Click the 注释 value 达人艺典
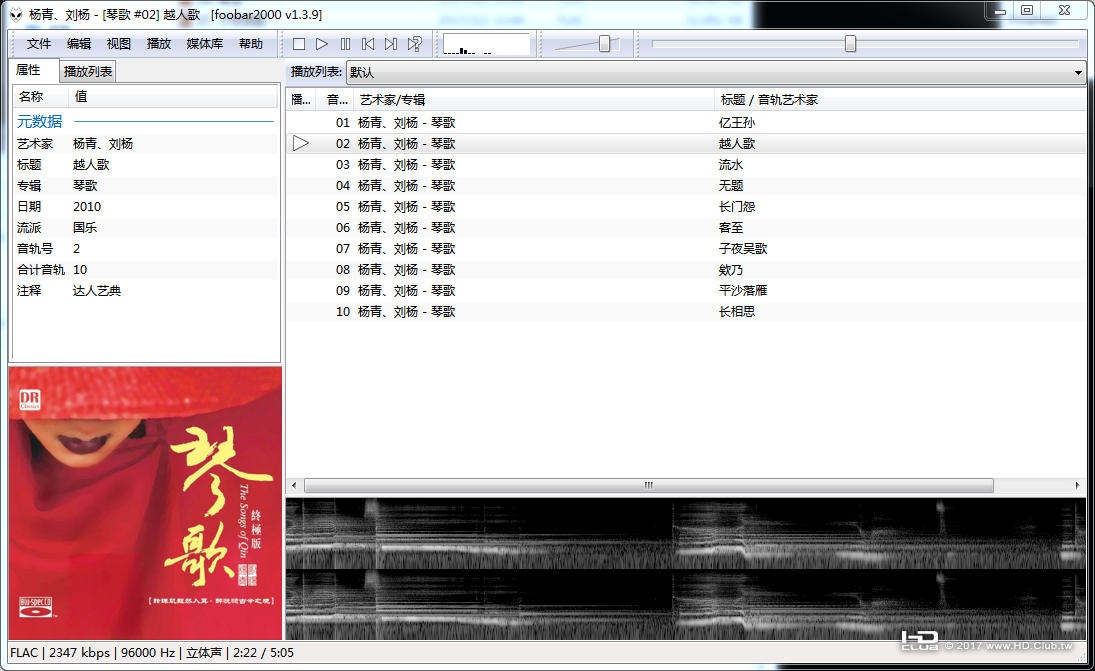 tap(97, 290)
